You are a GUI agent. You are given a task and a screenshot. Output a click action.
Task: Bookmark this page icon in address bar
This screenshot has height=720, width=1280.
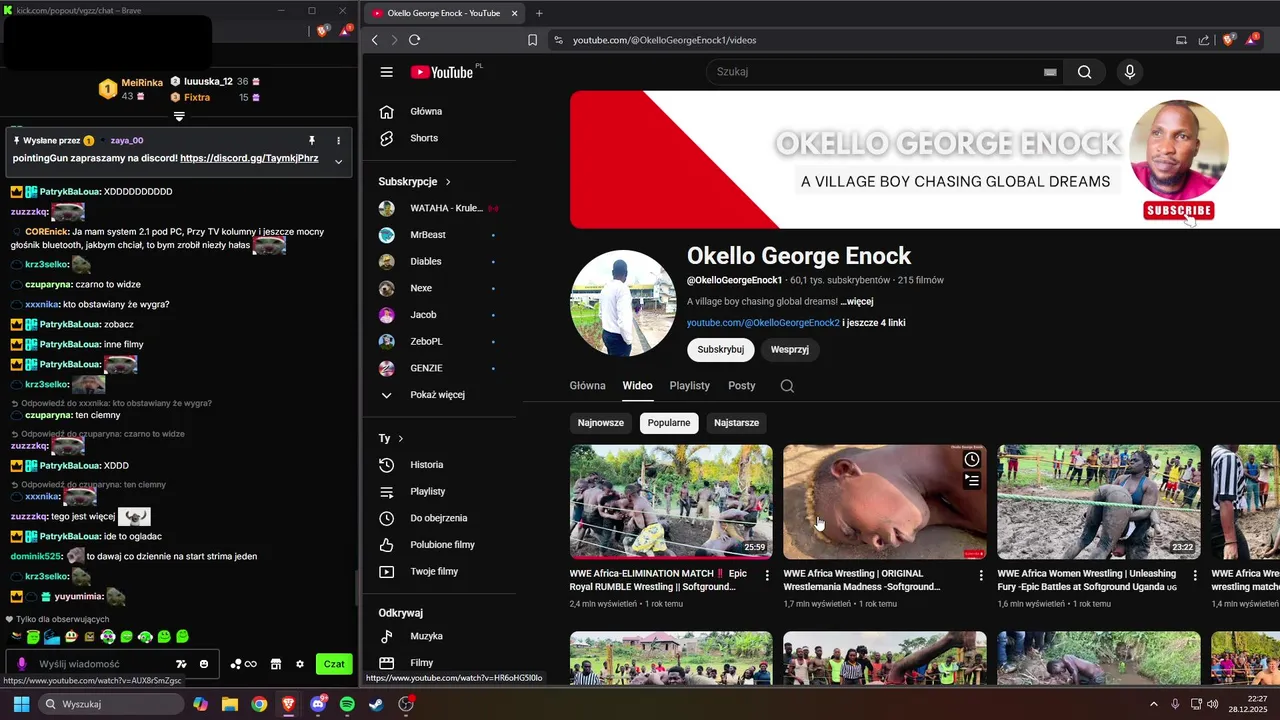point(532,40)
